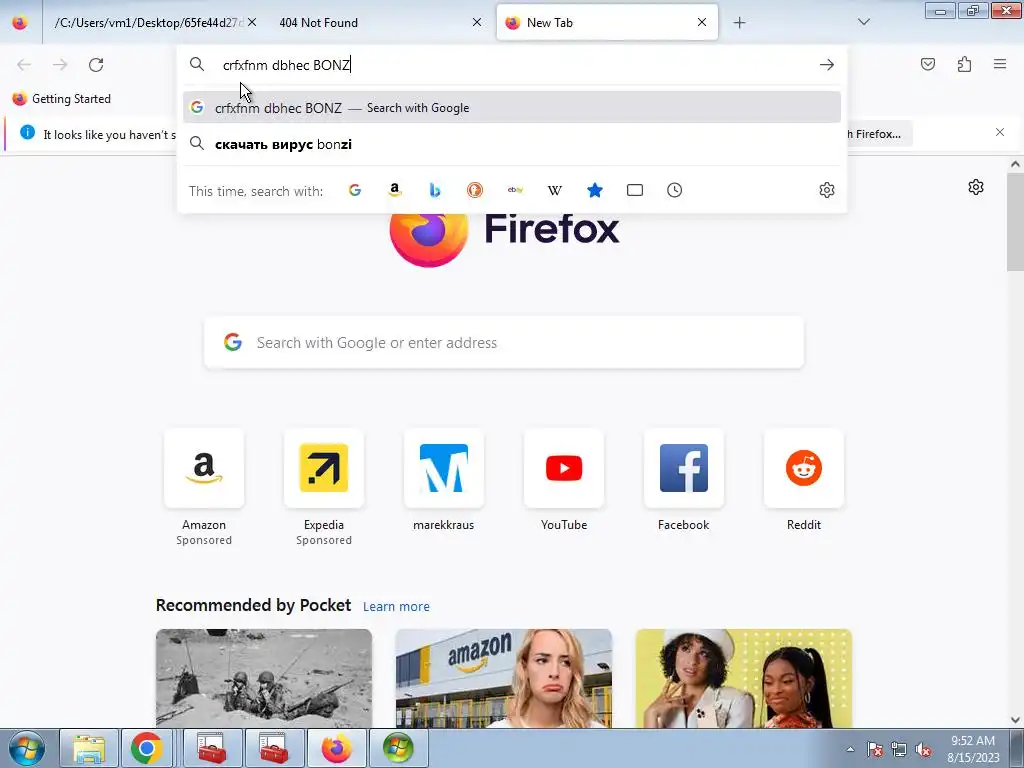Image resolution: width=1024 pixels, height=768 pixels.
Task: Dismiss the notification bar with X
Action: pos(999,133)
